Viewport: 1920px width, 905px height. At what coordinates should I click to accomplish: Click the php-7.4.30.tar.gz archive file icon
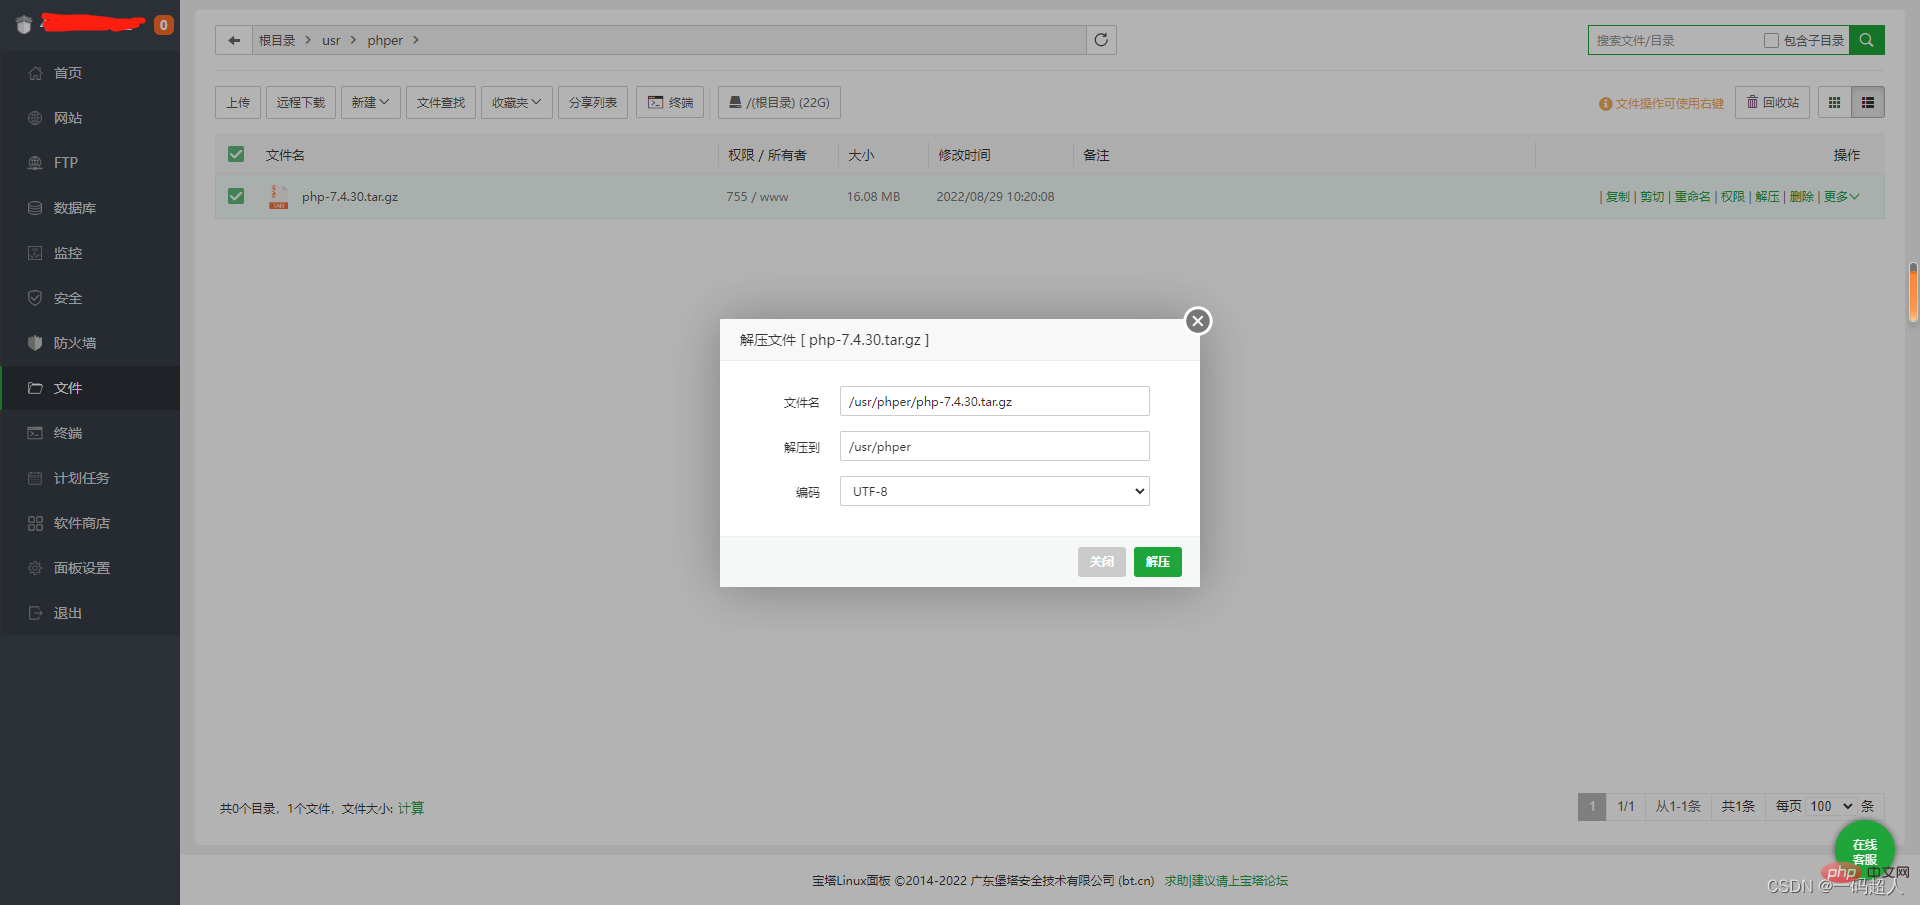point(278,196)
